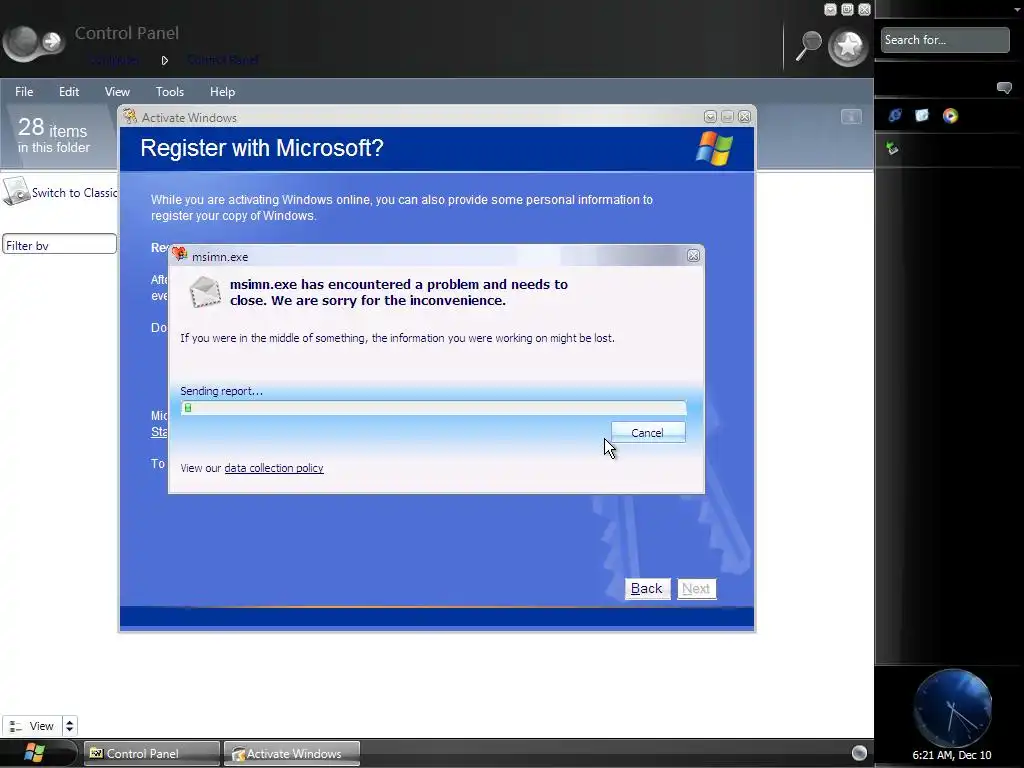Image resolution: width=1024 pixels, height=768 pixels.
Task: Click the 'Register with Microsoft?' heading
Action: [x=262, y=148]
